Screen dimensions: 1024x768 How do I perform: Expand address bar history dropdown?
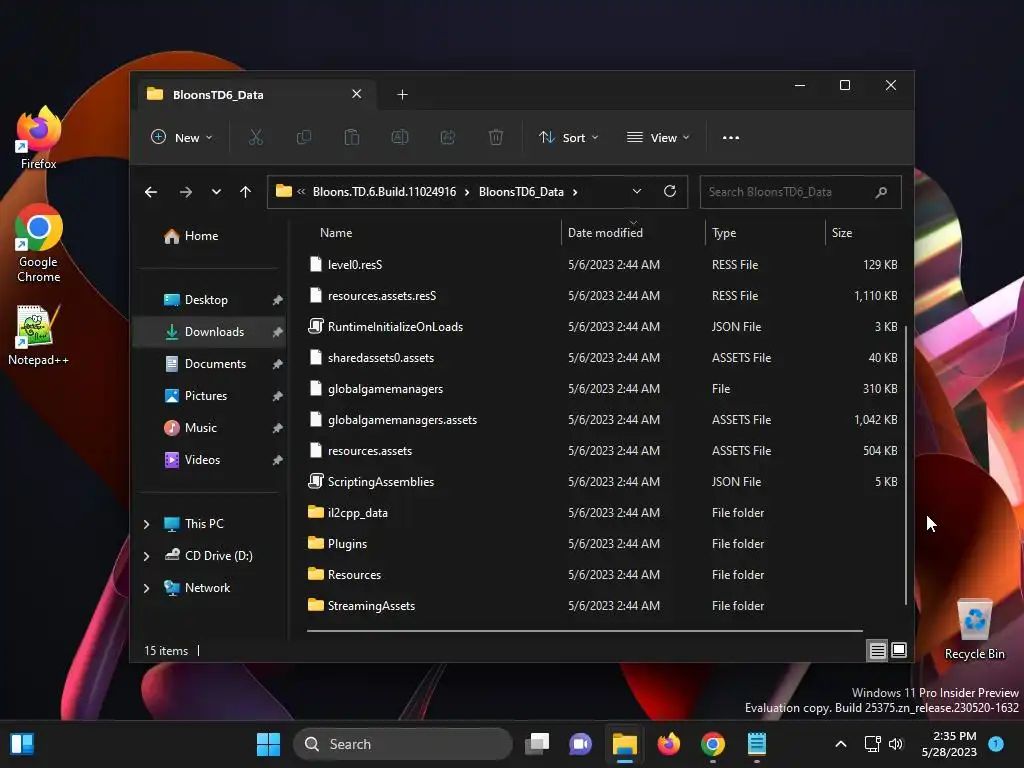tap(637, 191)
